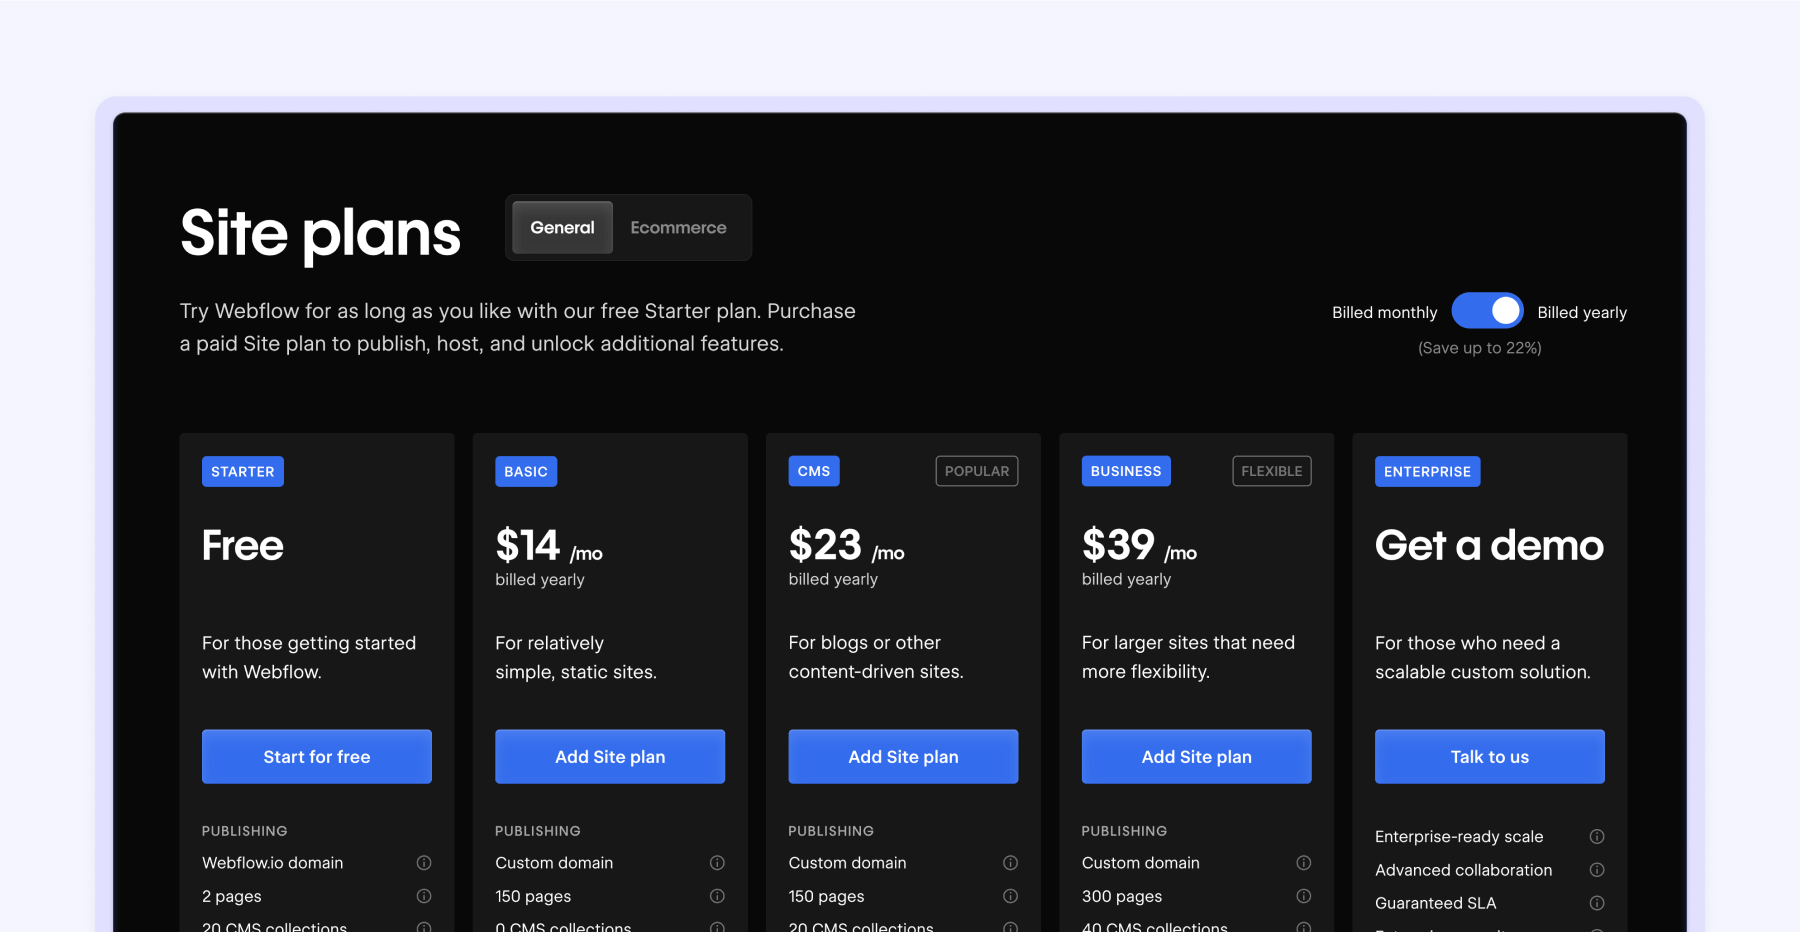
Task: Add Site plan for the $14 Basic tier
Action: 610,757
